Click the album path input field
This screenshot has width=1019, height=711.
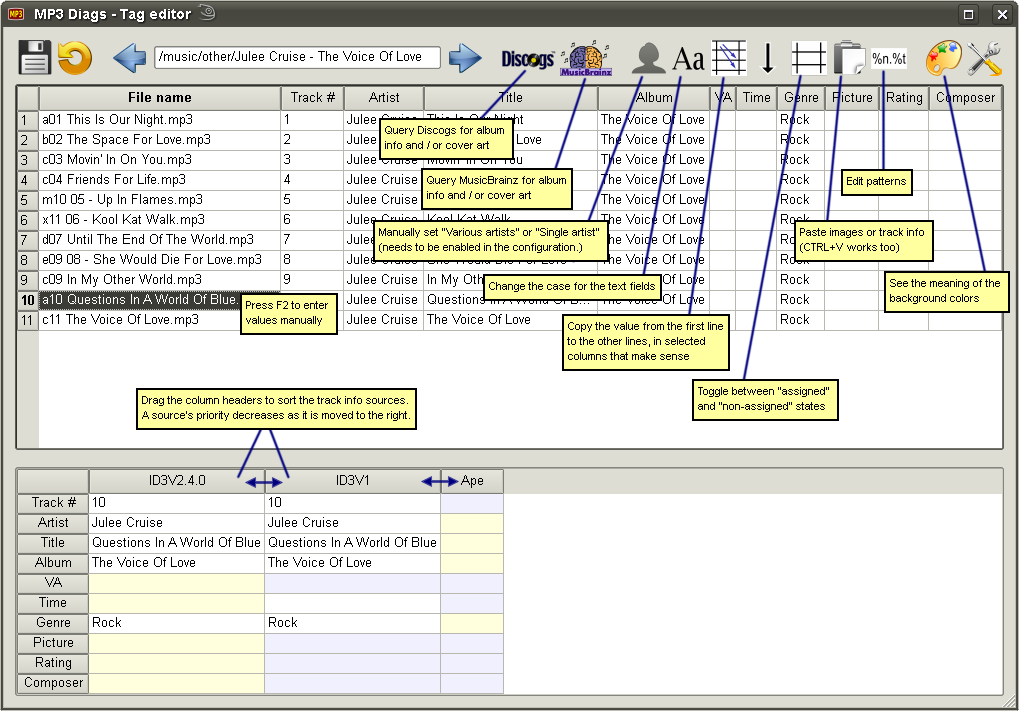point(297,57)
